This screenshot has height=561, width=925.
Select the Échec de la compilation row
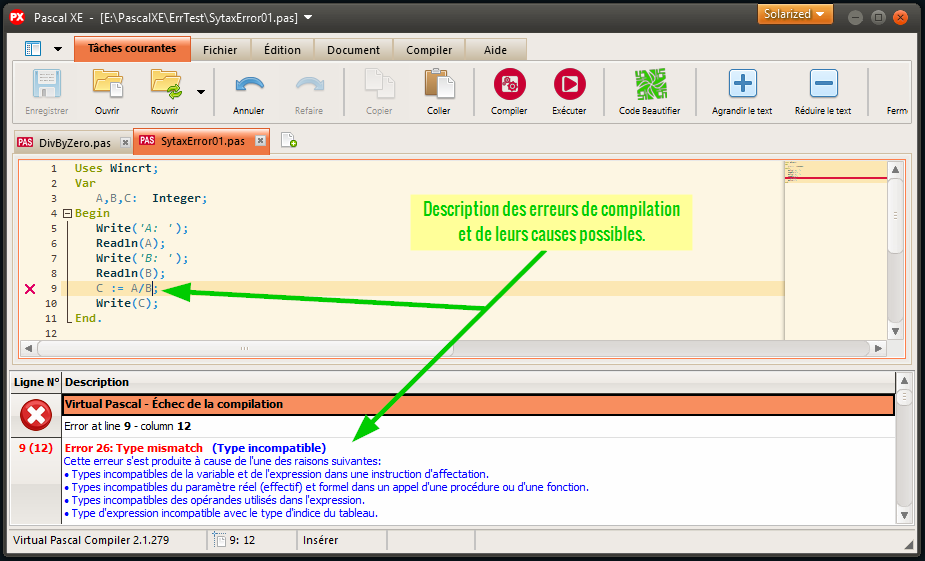pos(478,404)
